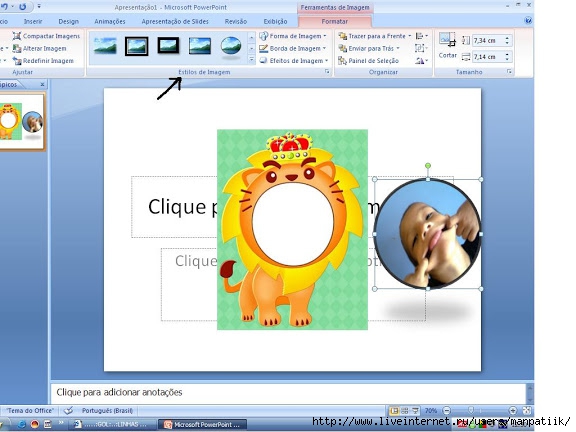The width and height of the screenshot is (576, 432).
Task: Fit slide to current window icon
Action: coord(526,410)
